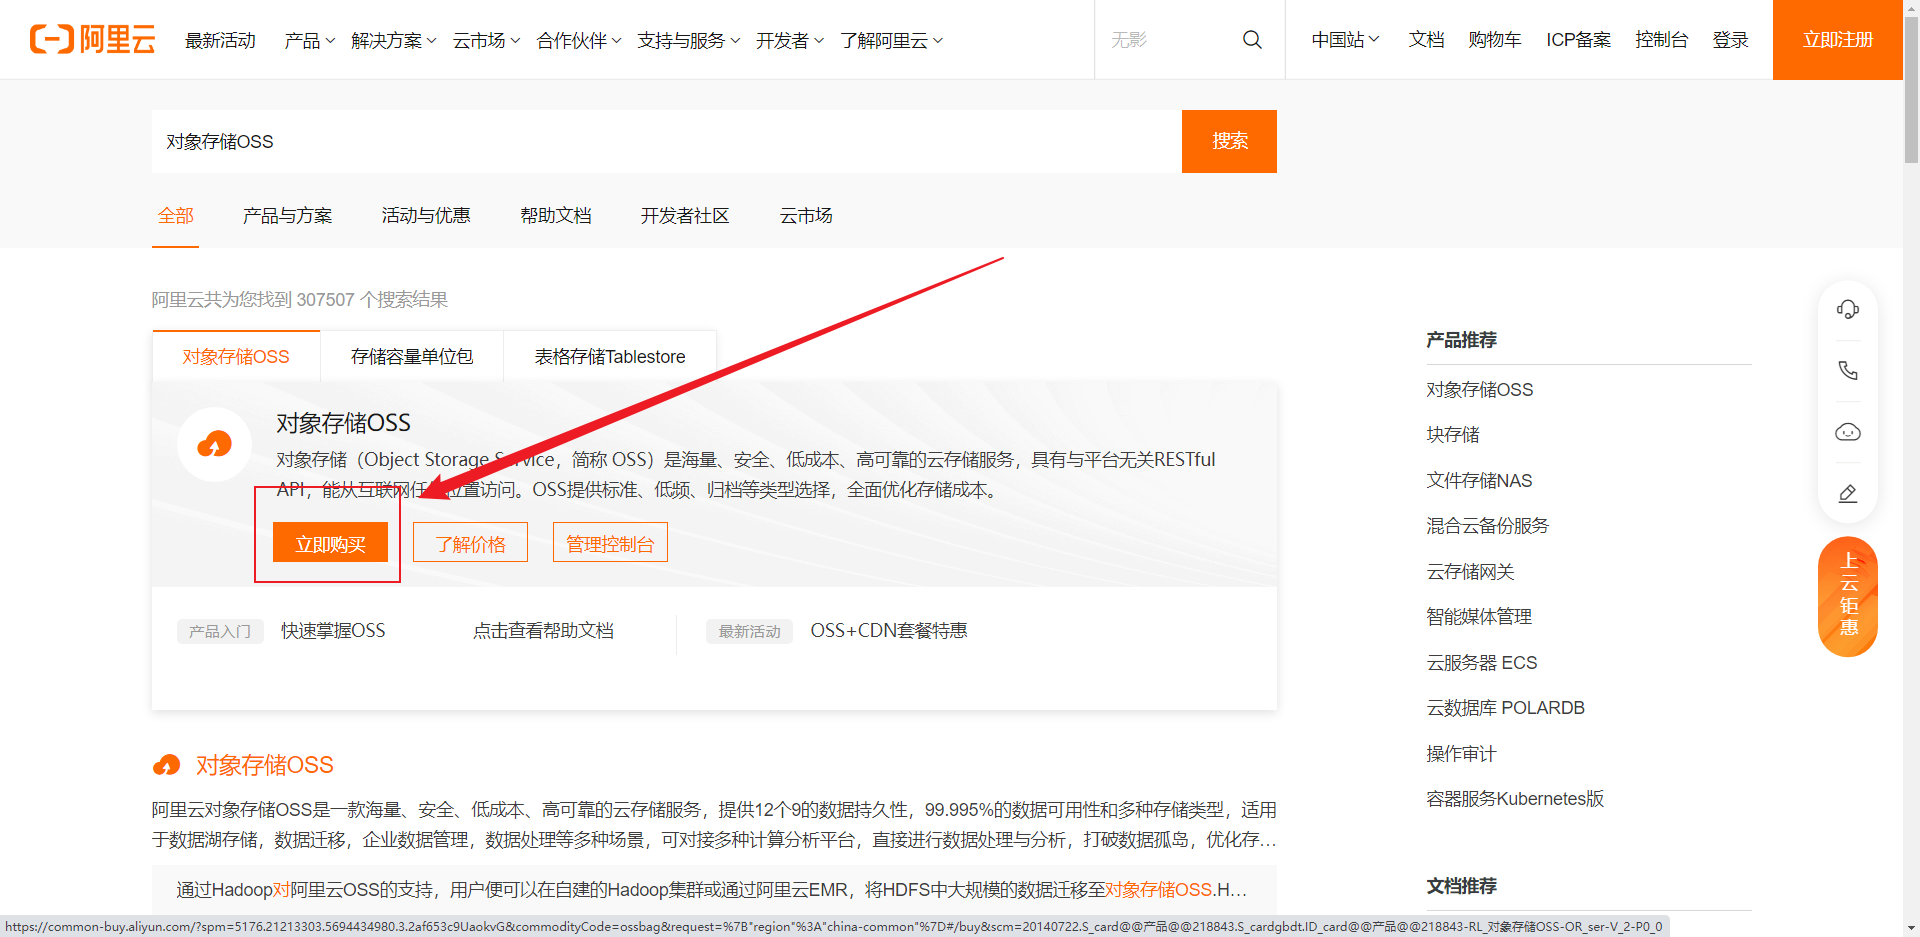Open 文件存储NAS recommendation
Screen dimensions: 1920x937
click(x=1479, y=480)
